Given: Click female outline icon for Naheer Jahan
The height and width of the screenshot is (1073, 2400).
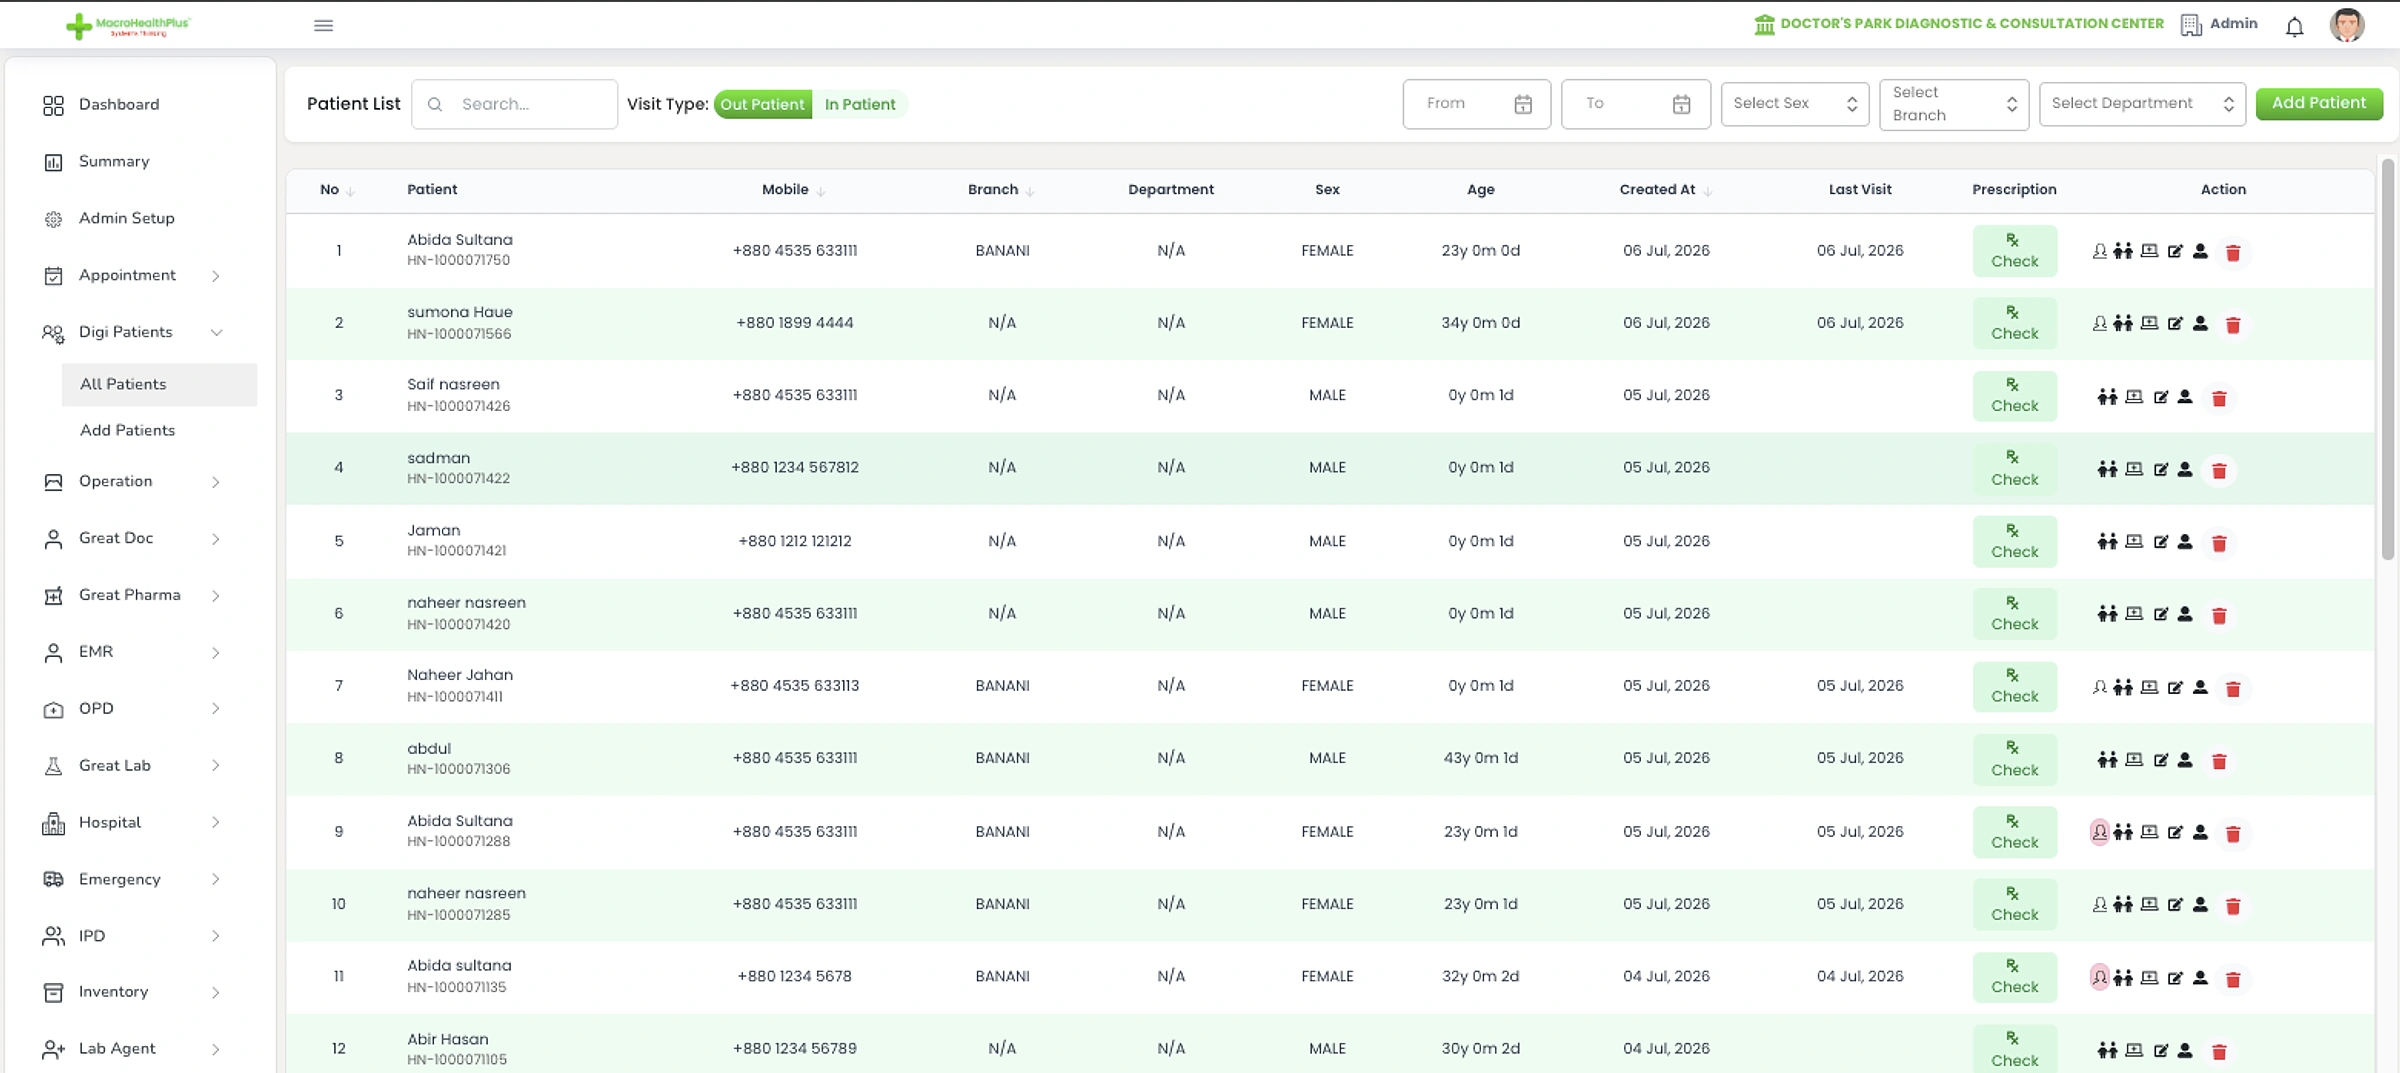Looking at the screenshot, I should pos(2099,688).
